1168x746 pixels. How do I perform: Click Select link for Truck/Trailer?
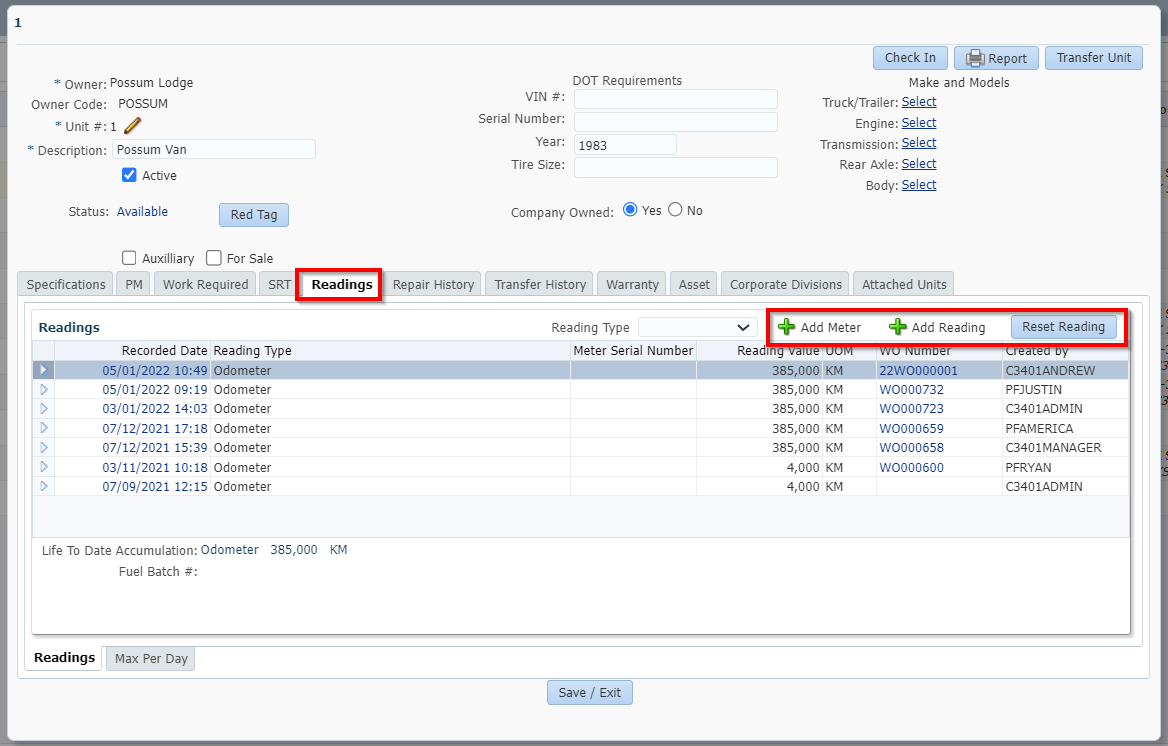point(918,101)
